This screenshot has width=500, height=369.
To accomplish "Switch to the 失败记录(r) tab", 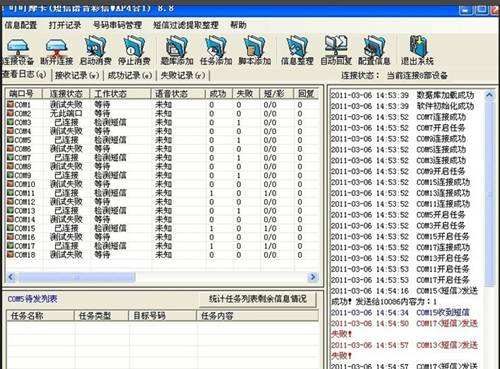I will coord(183,75).
